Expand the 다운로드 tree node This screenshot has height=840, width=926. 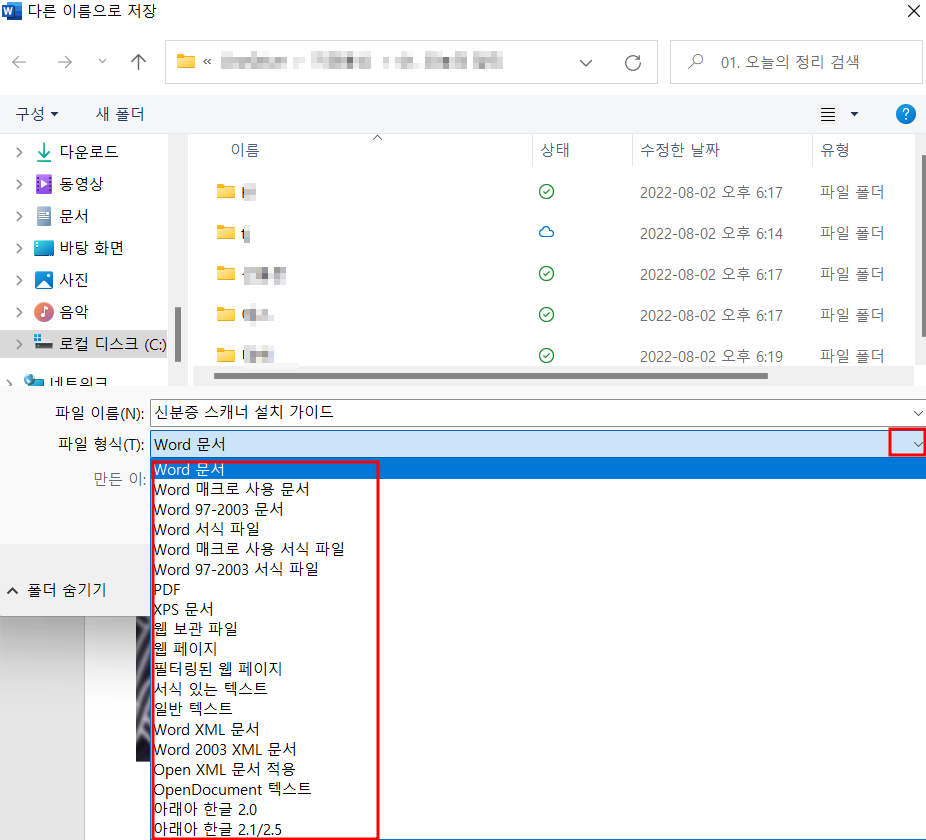(x=19, y=152)
